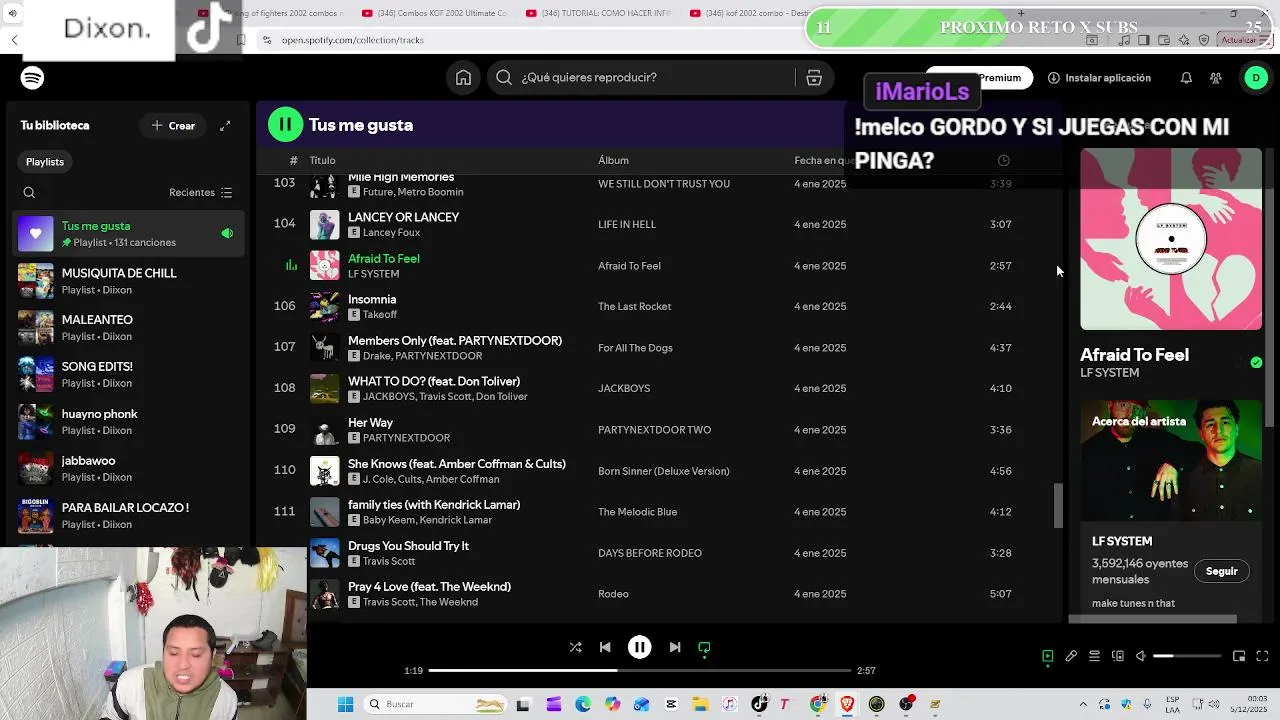Open the Windows Start button
Screen dimensions: 1280x720
[x=345, y=704]
